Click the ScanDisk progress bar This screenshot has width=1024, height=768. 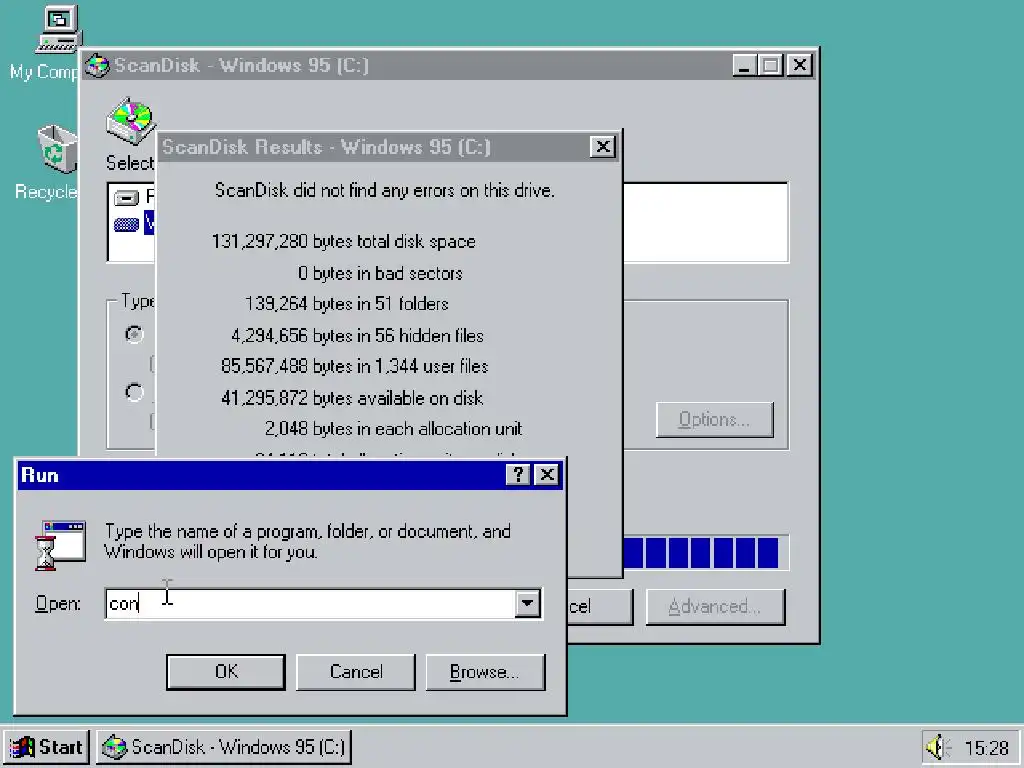pos(706,552)
